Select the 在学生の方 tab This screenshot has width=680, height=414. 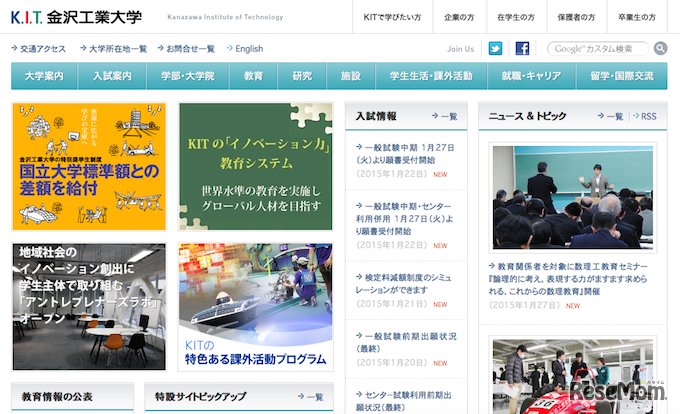516,17
